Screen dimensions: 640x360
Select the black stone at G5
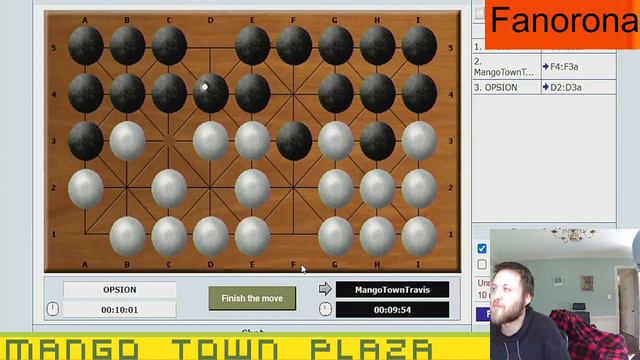click(336, 46)
